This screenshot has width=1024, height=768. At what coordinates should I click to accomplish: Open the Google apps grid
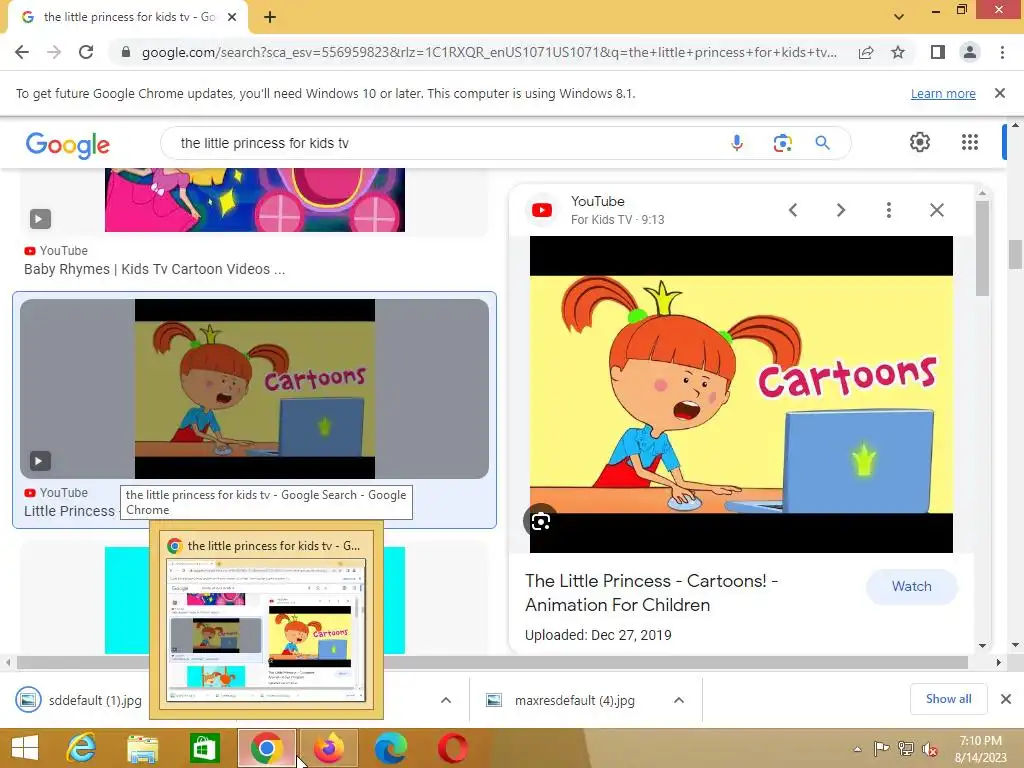(970, 142)
